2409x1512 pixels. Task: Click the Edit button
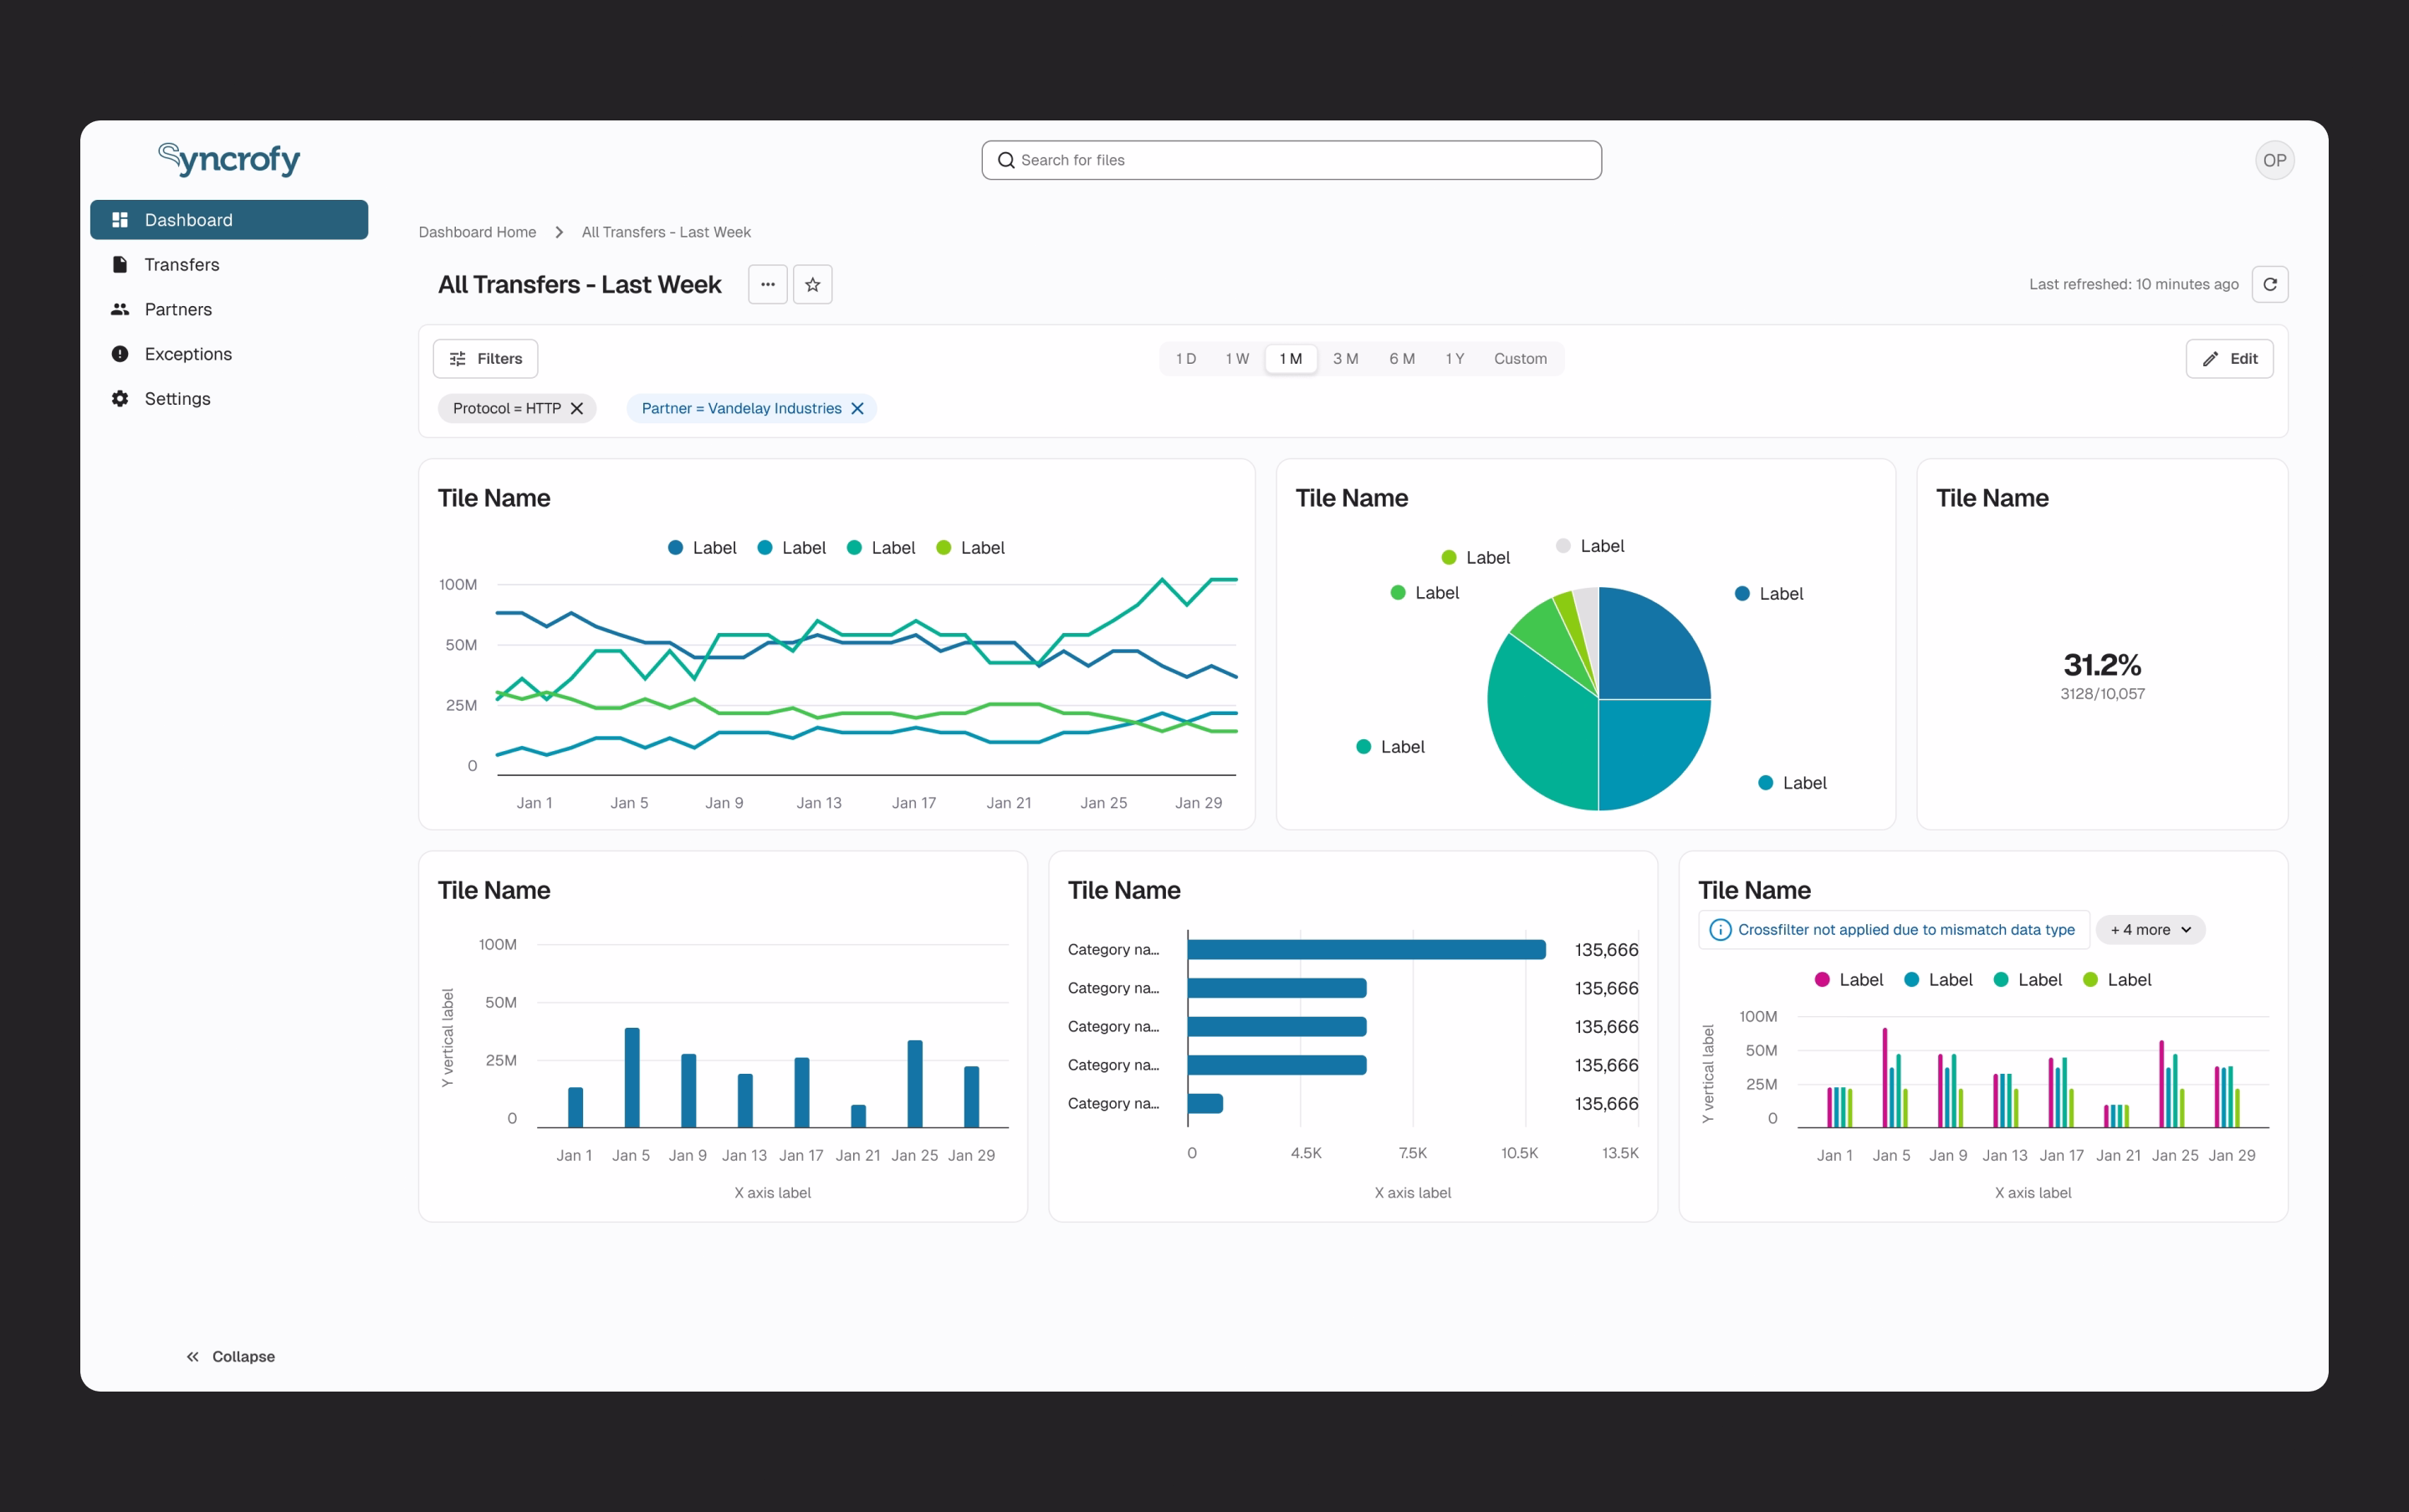(x=2231, y=358)
